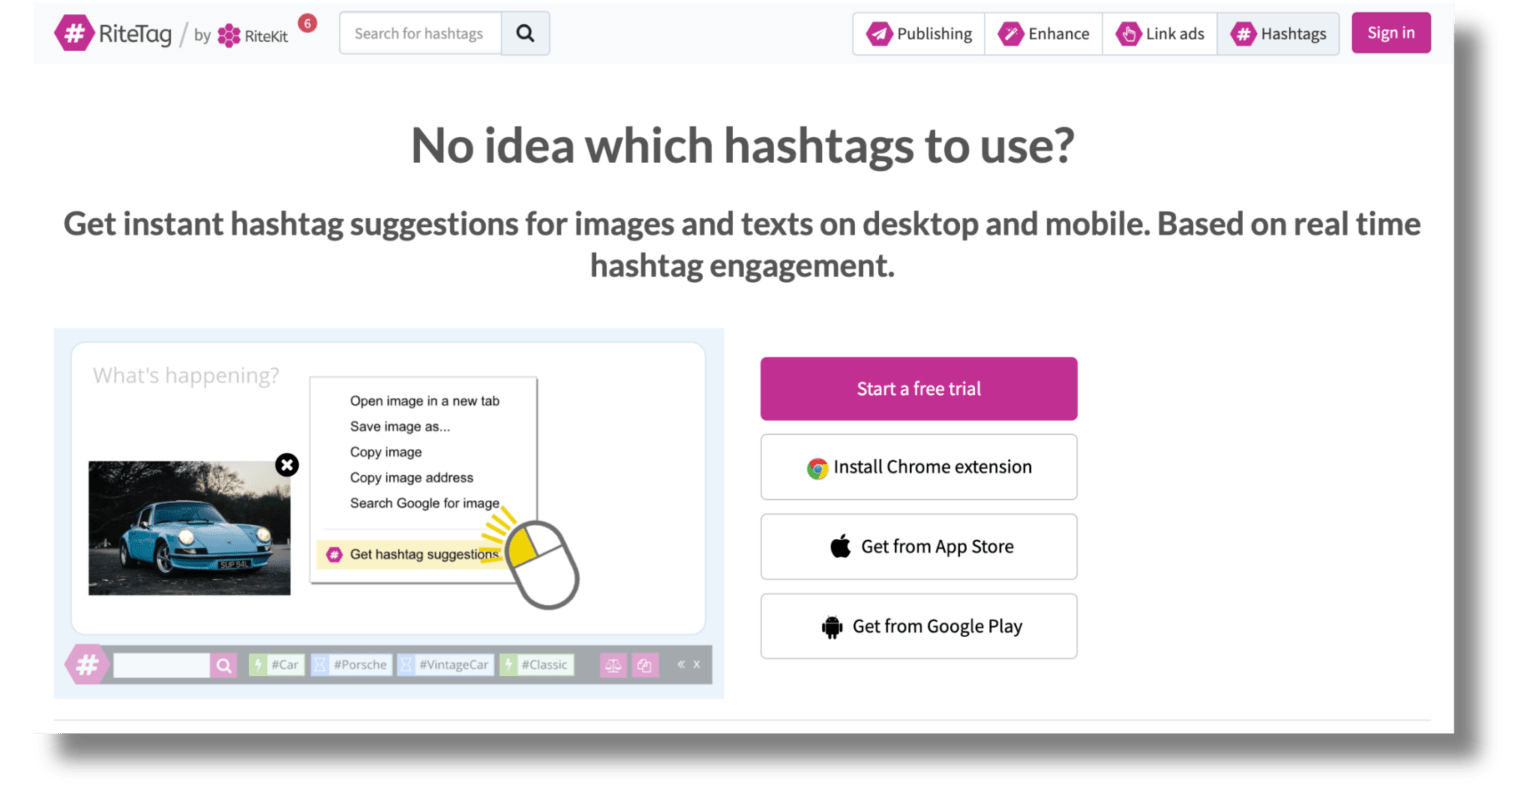The image size is (1536, 789).
Task: Click the Search for hashtags input field
Action: (420, 33)
